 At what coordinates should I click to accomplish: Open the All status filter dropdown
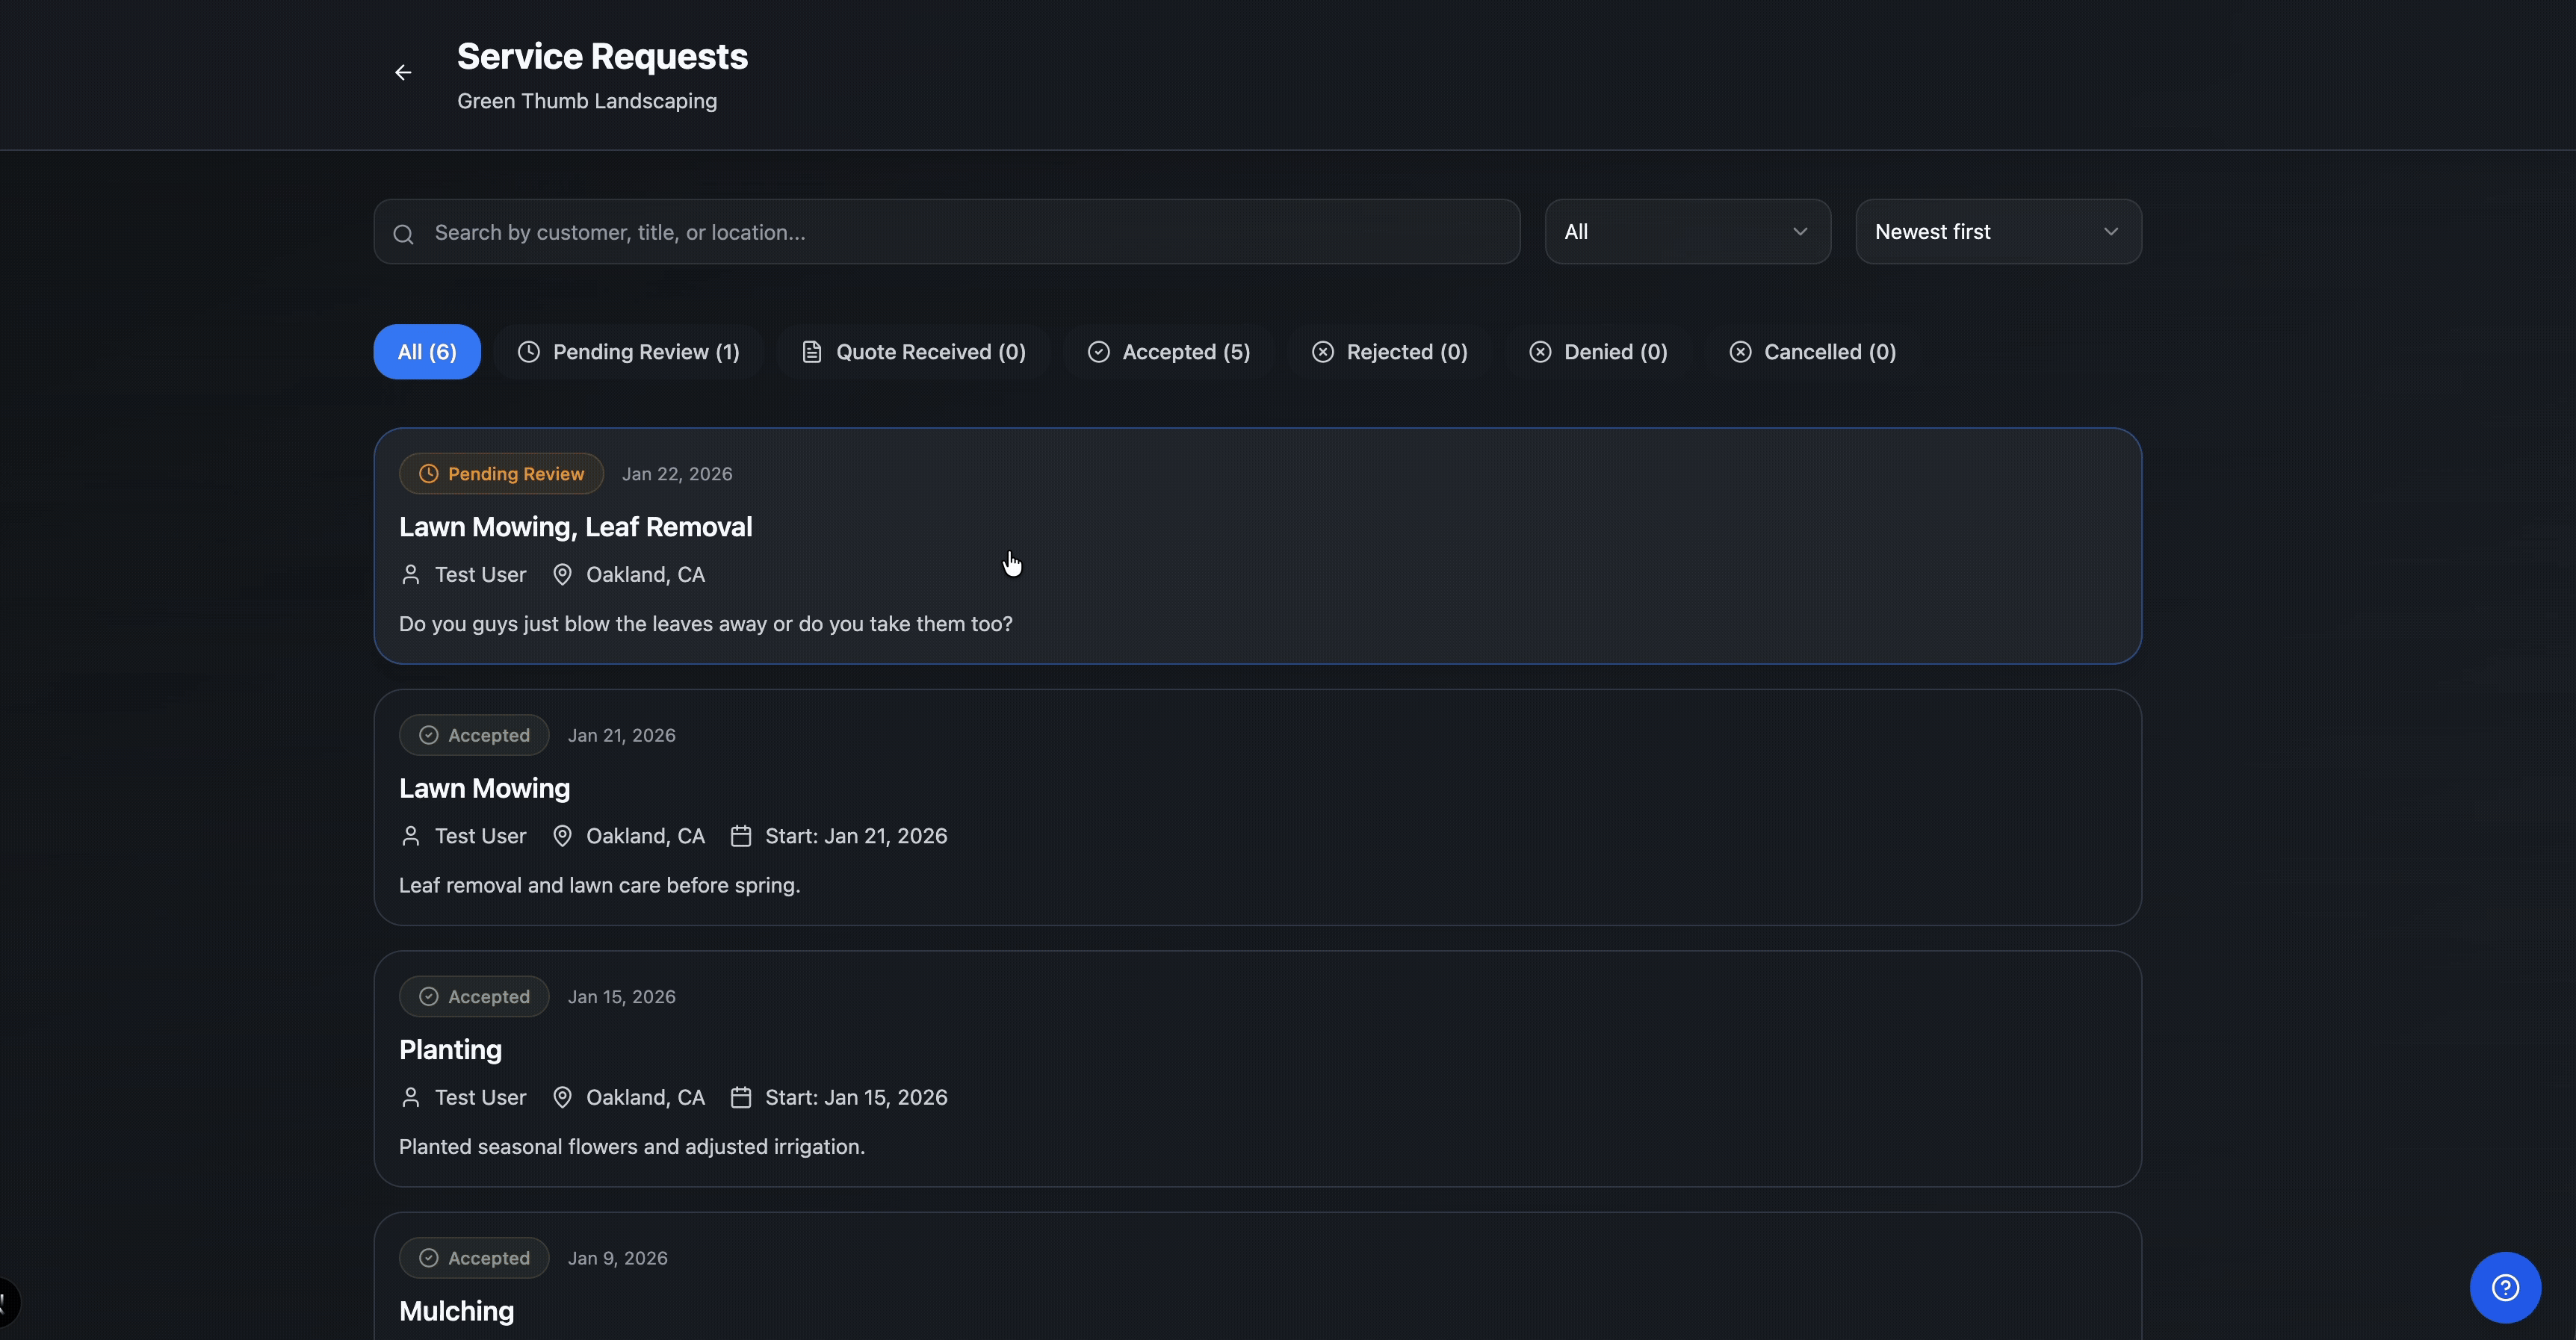[x=1687, y=232]
